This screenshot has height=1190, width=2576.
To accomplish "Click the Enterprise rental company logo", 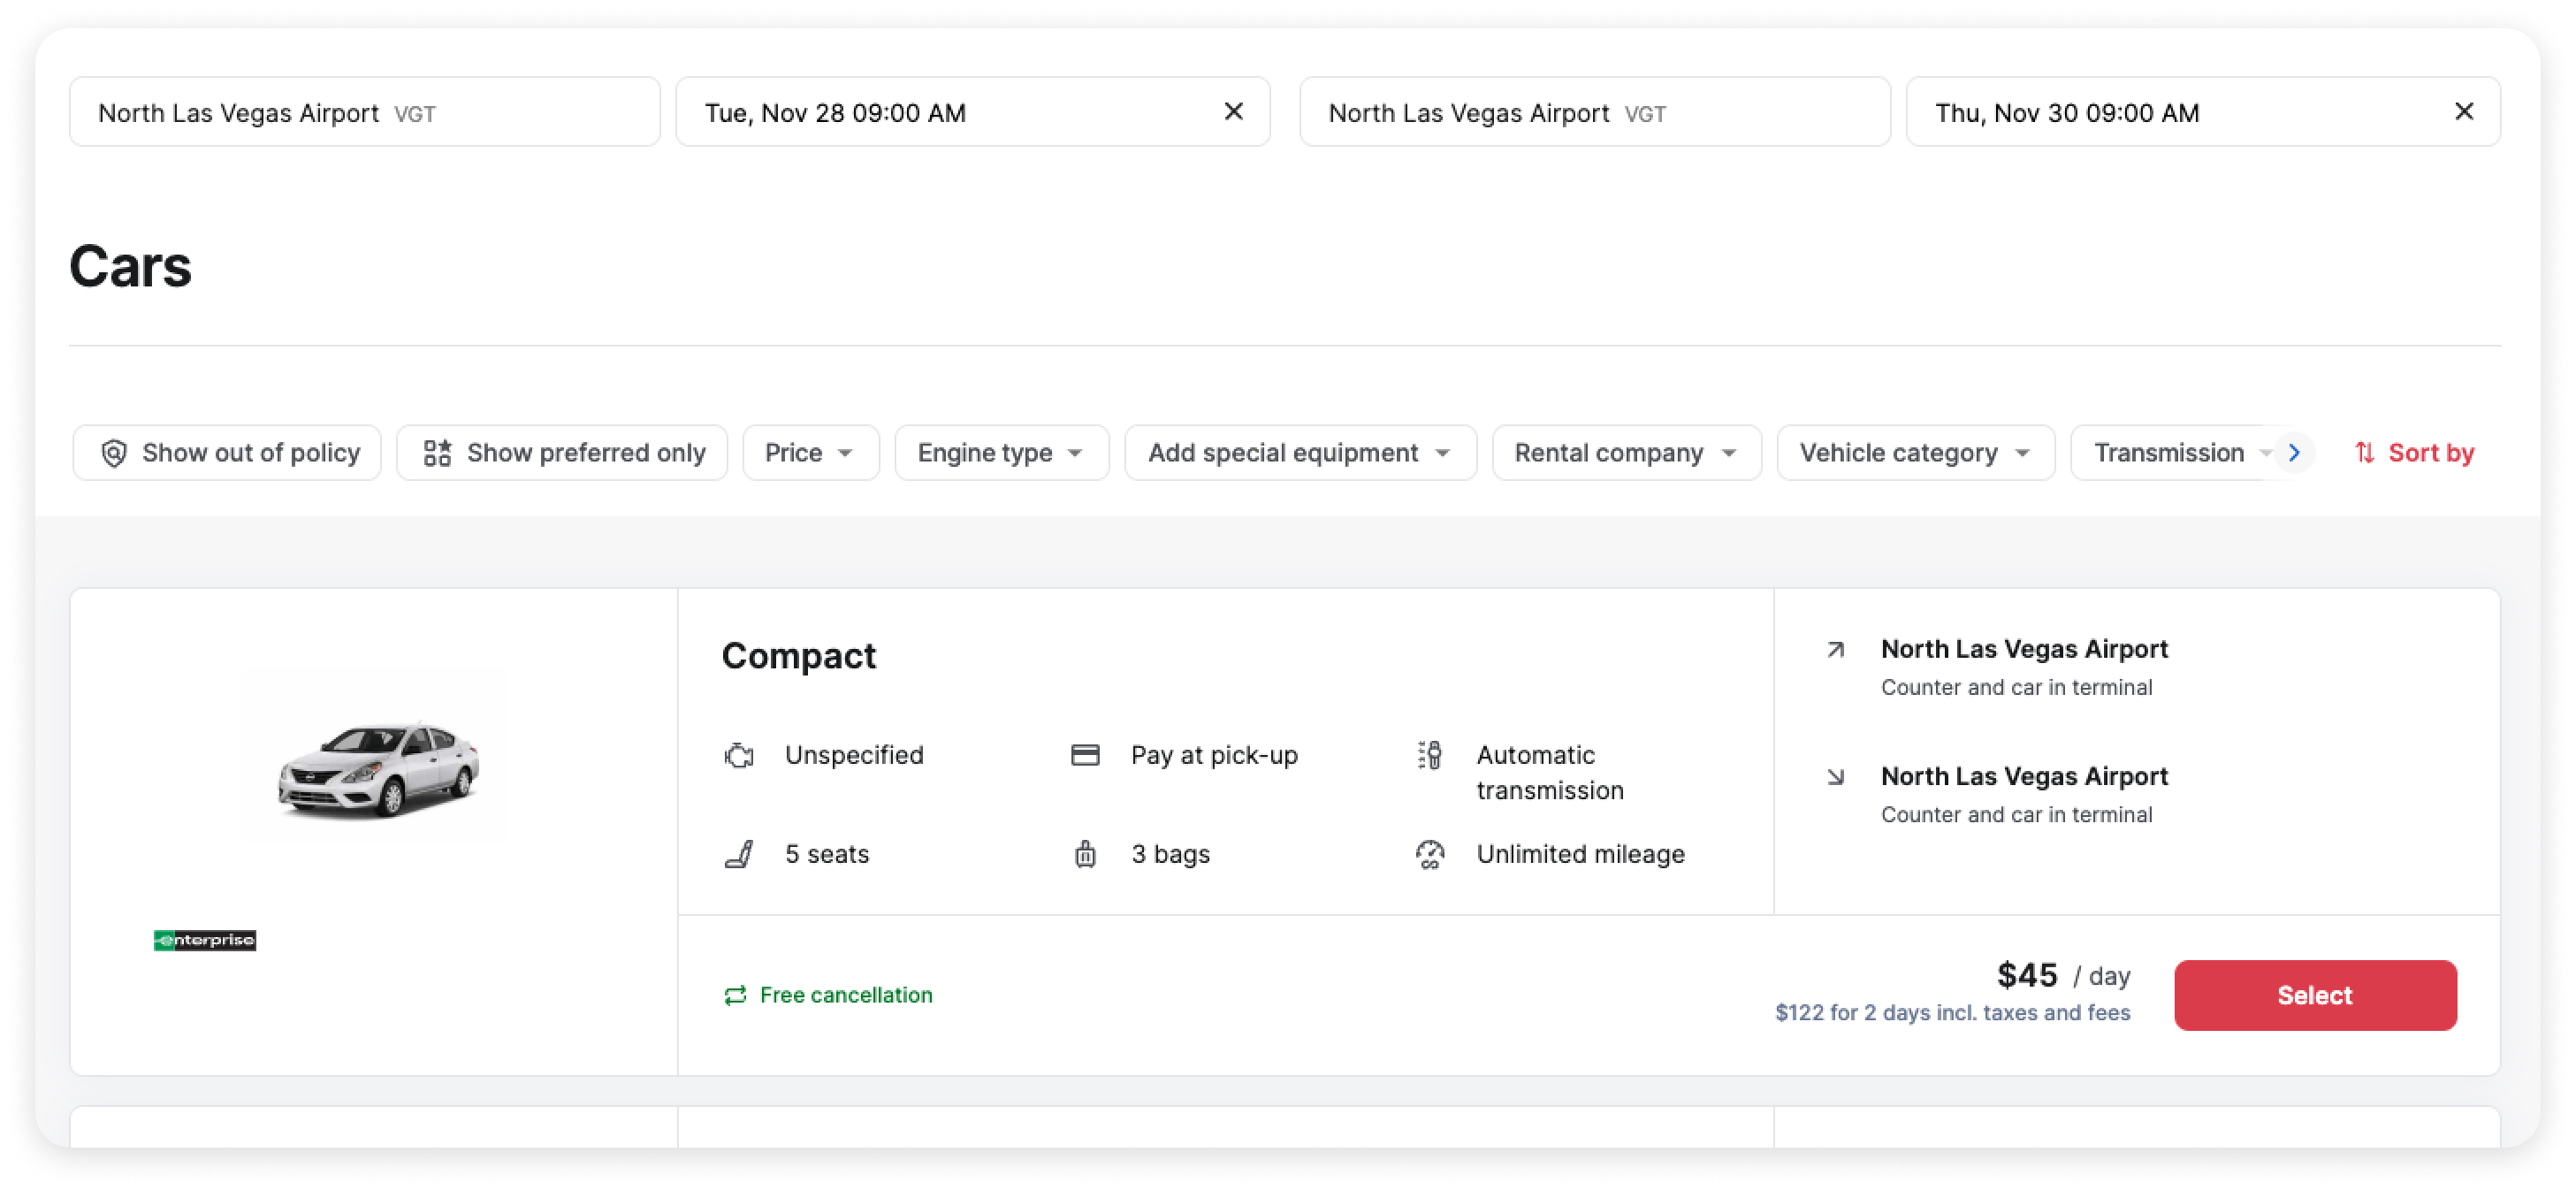I will (x=205, y=939).
